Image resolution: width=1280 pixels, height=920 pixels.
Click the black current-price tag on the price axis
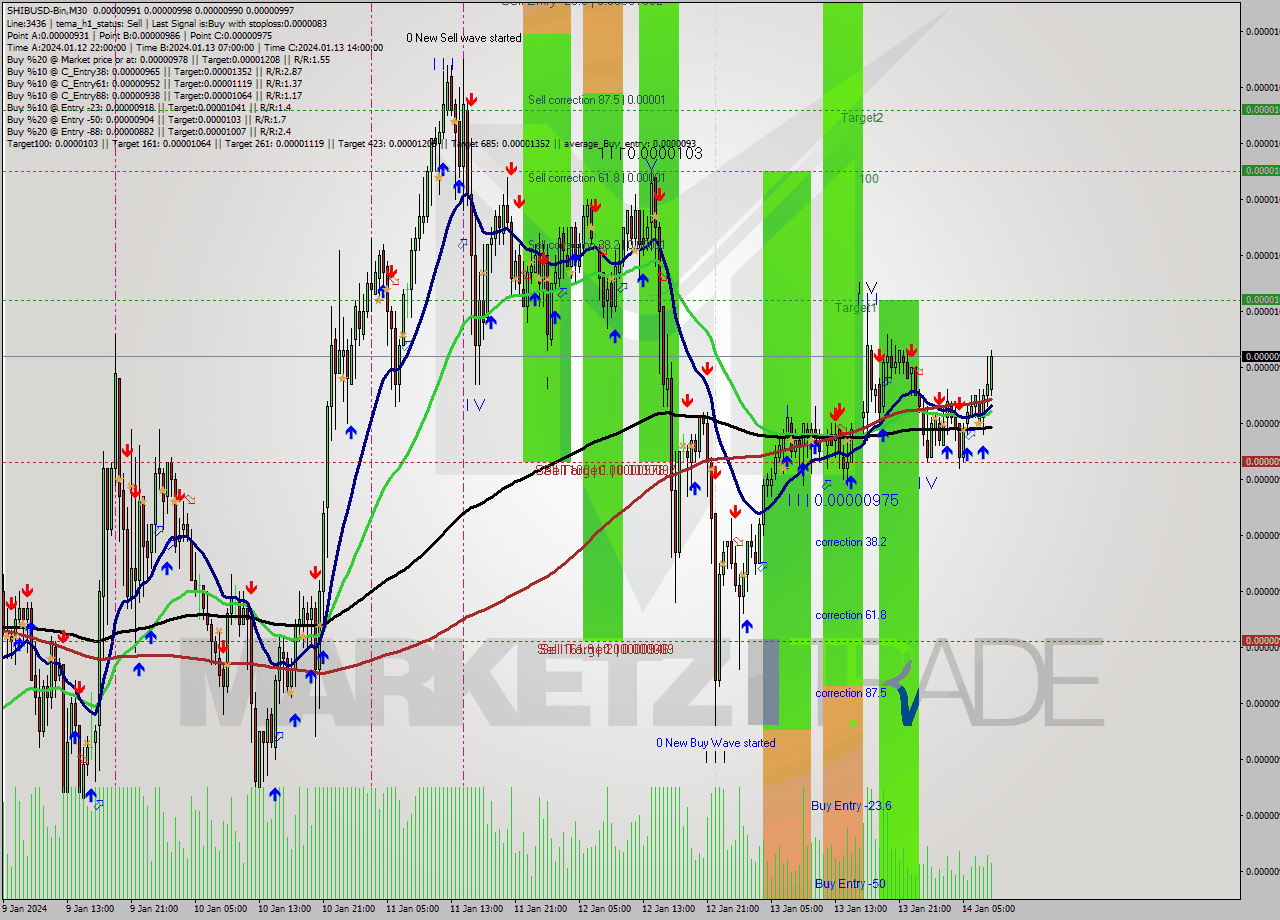click(1260, 356)
